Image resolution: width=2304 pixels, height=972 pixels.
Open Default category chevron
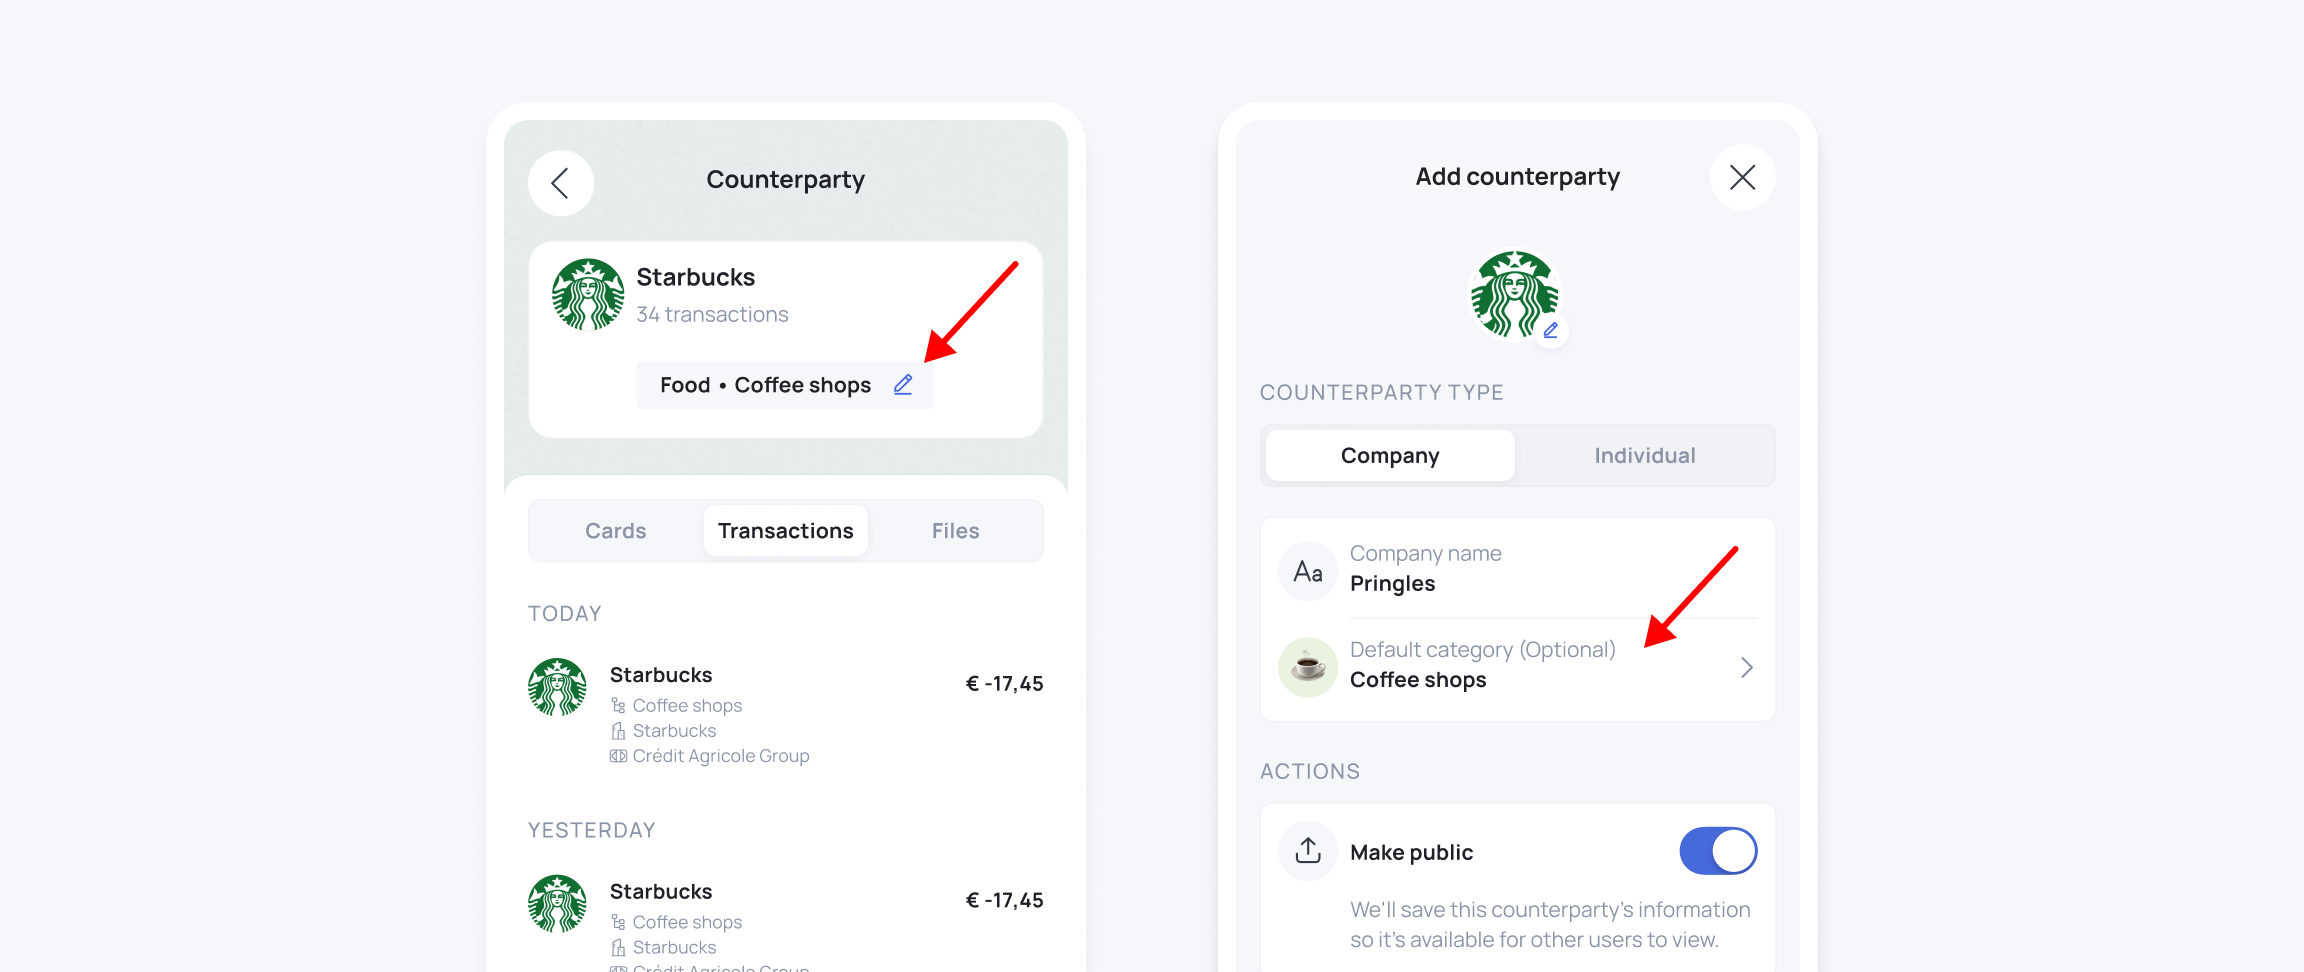(1746, 667)
